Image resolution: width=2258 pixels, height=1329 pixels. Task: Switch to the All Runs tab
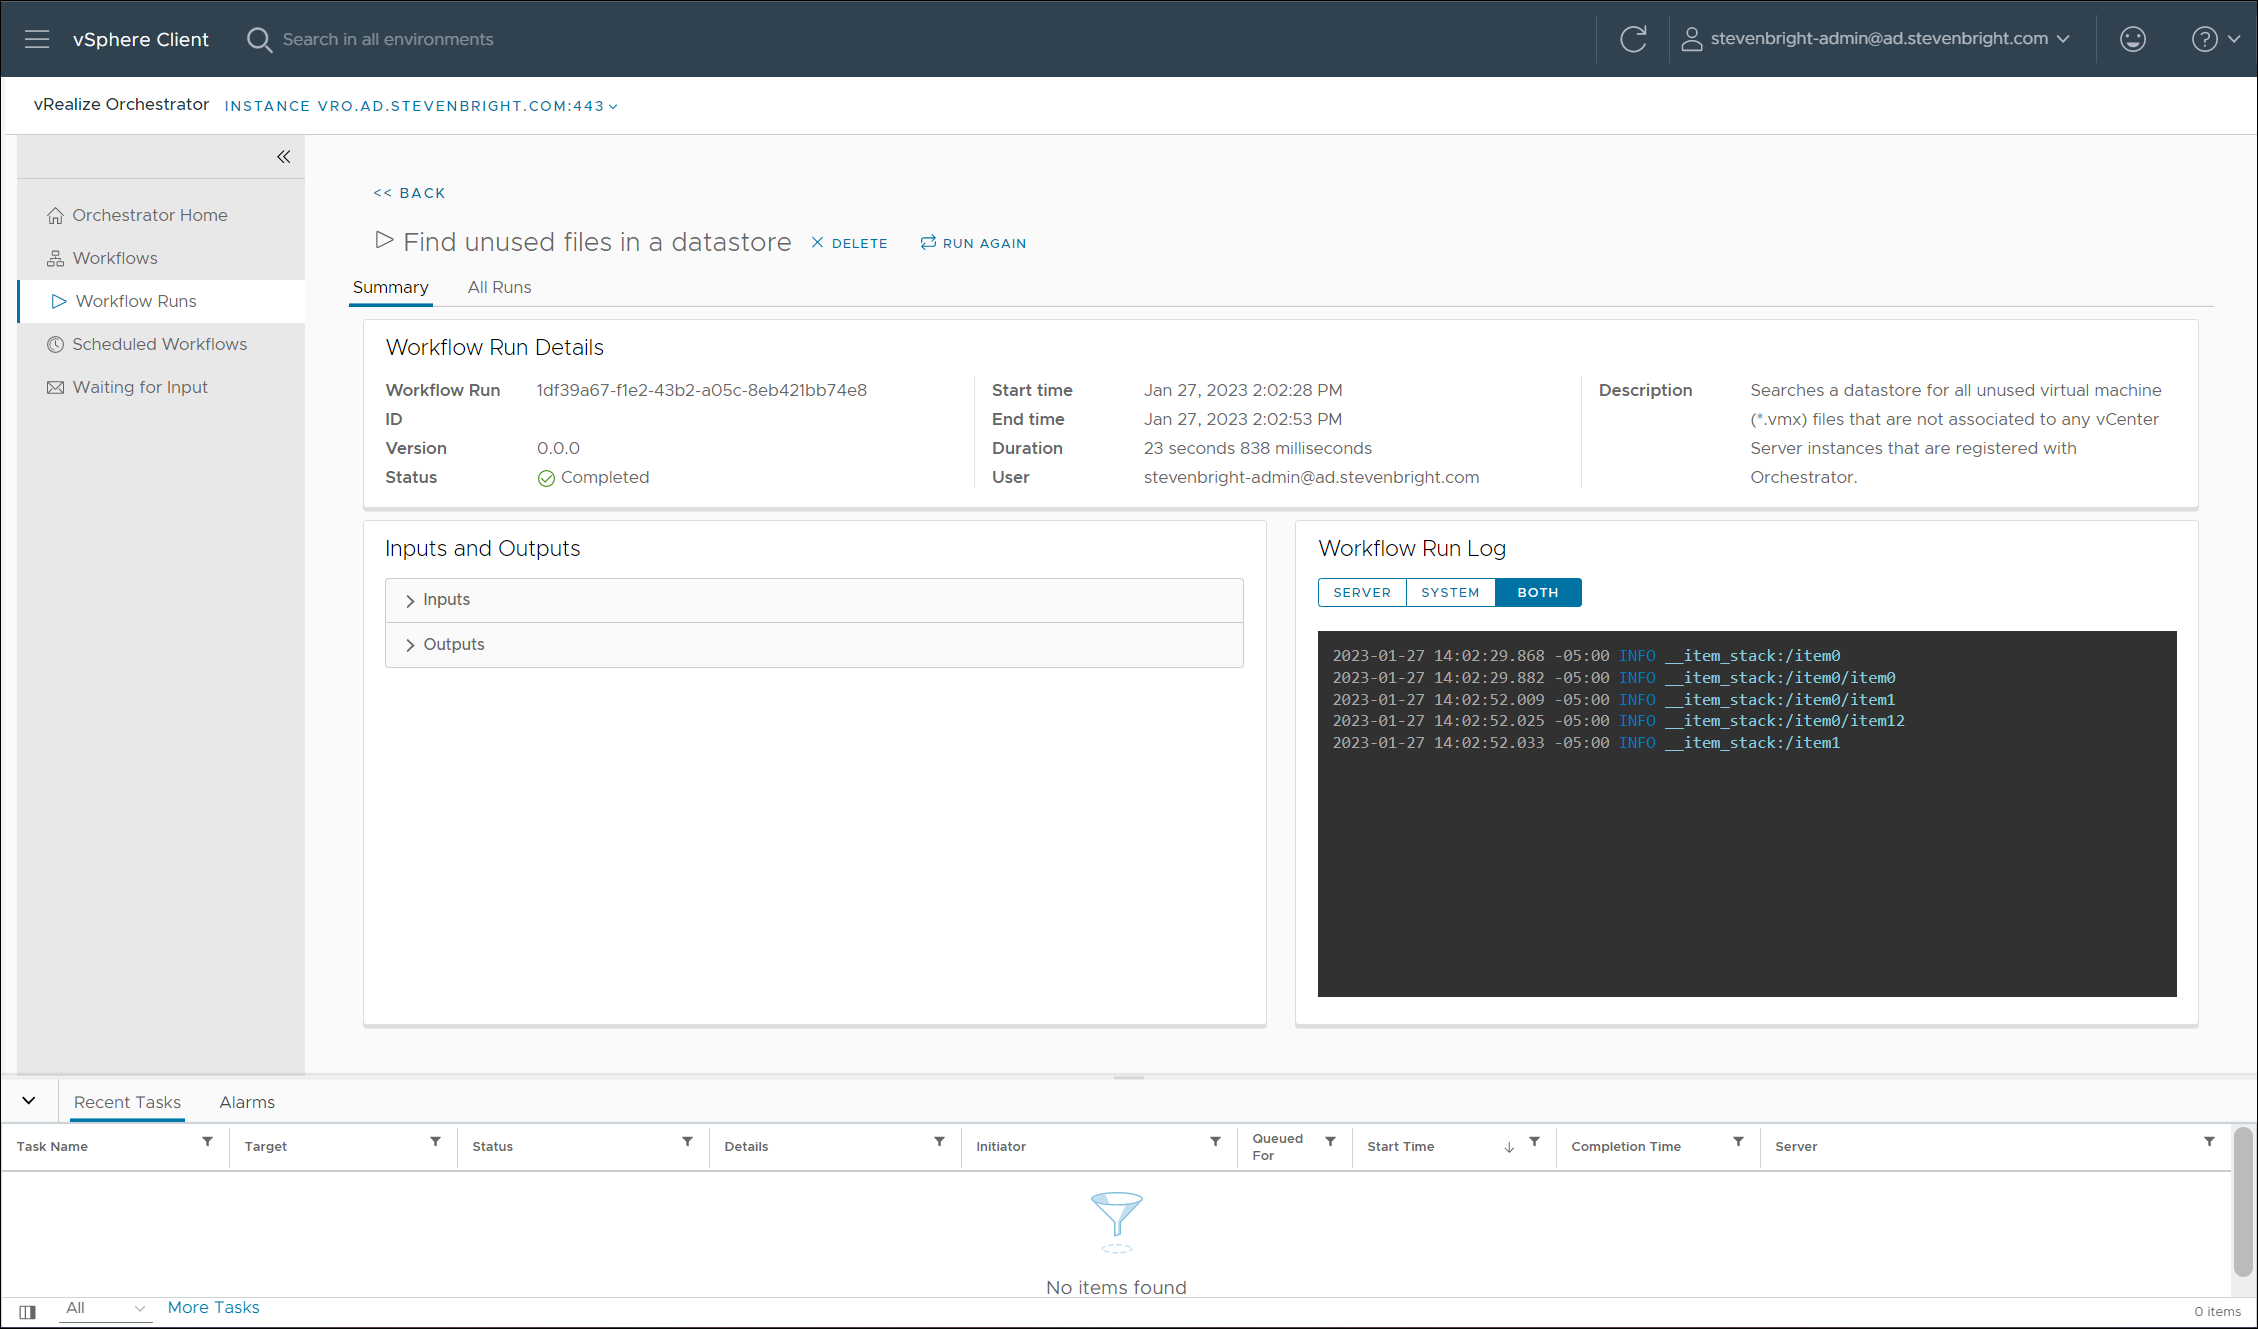[499, 288]
